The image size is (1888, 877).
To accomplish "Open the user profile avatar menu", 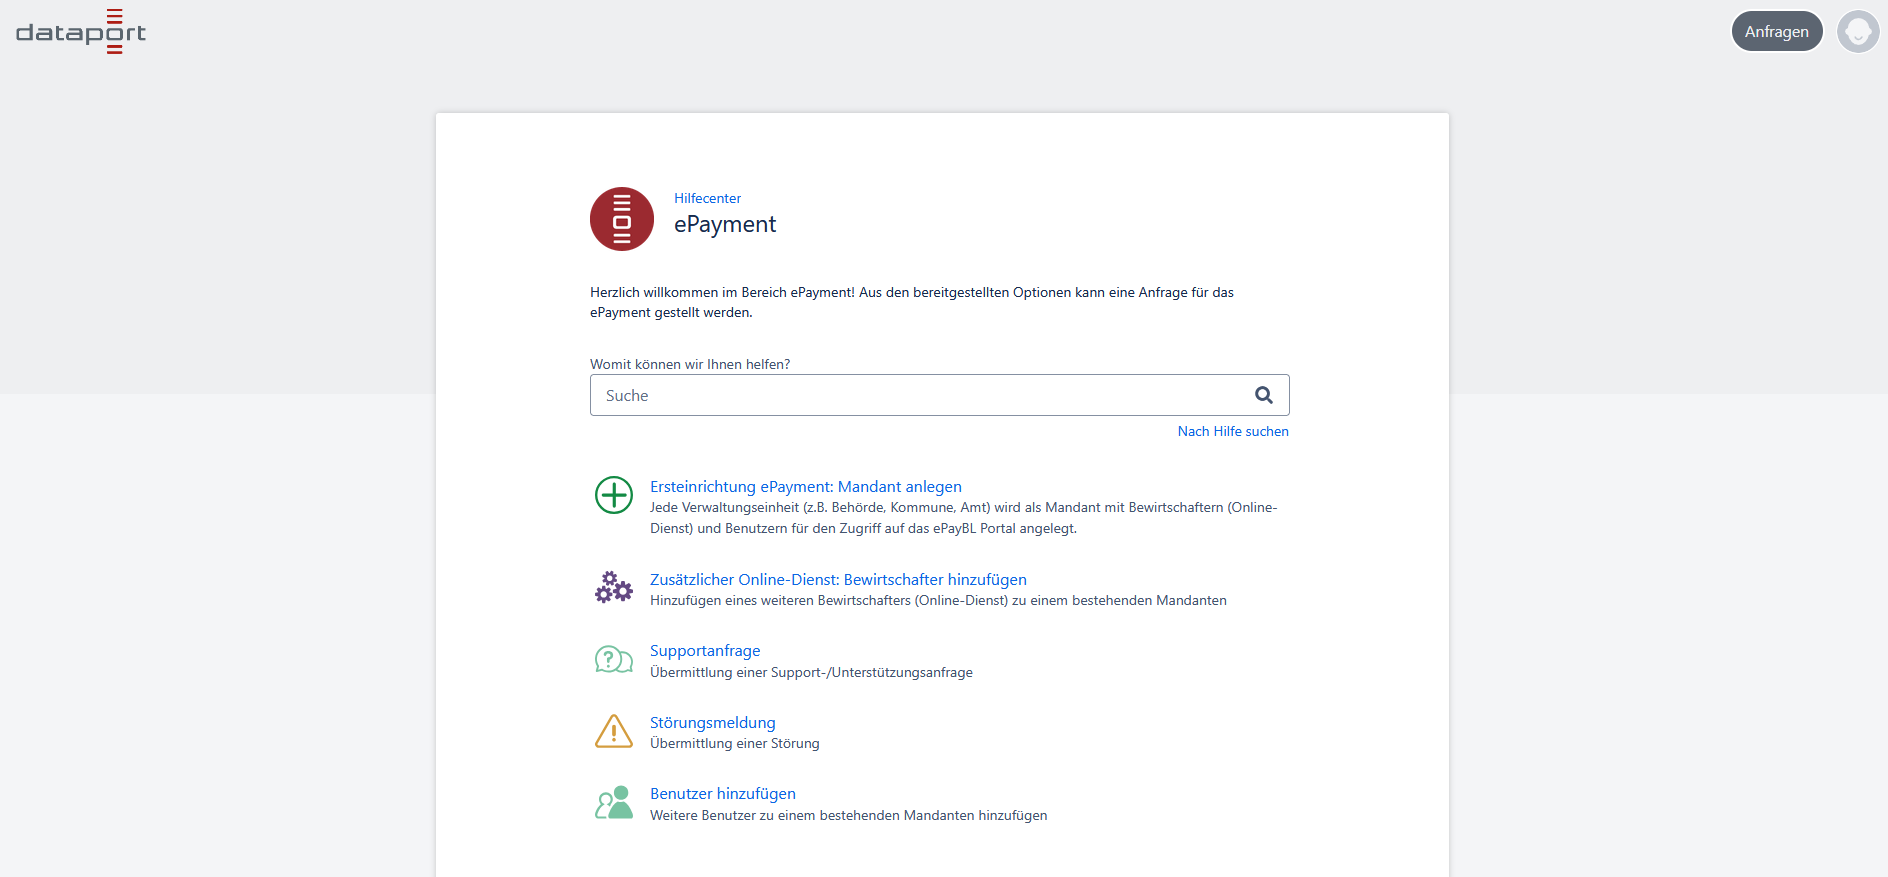I will [x=1858, y=32].
